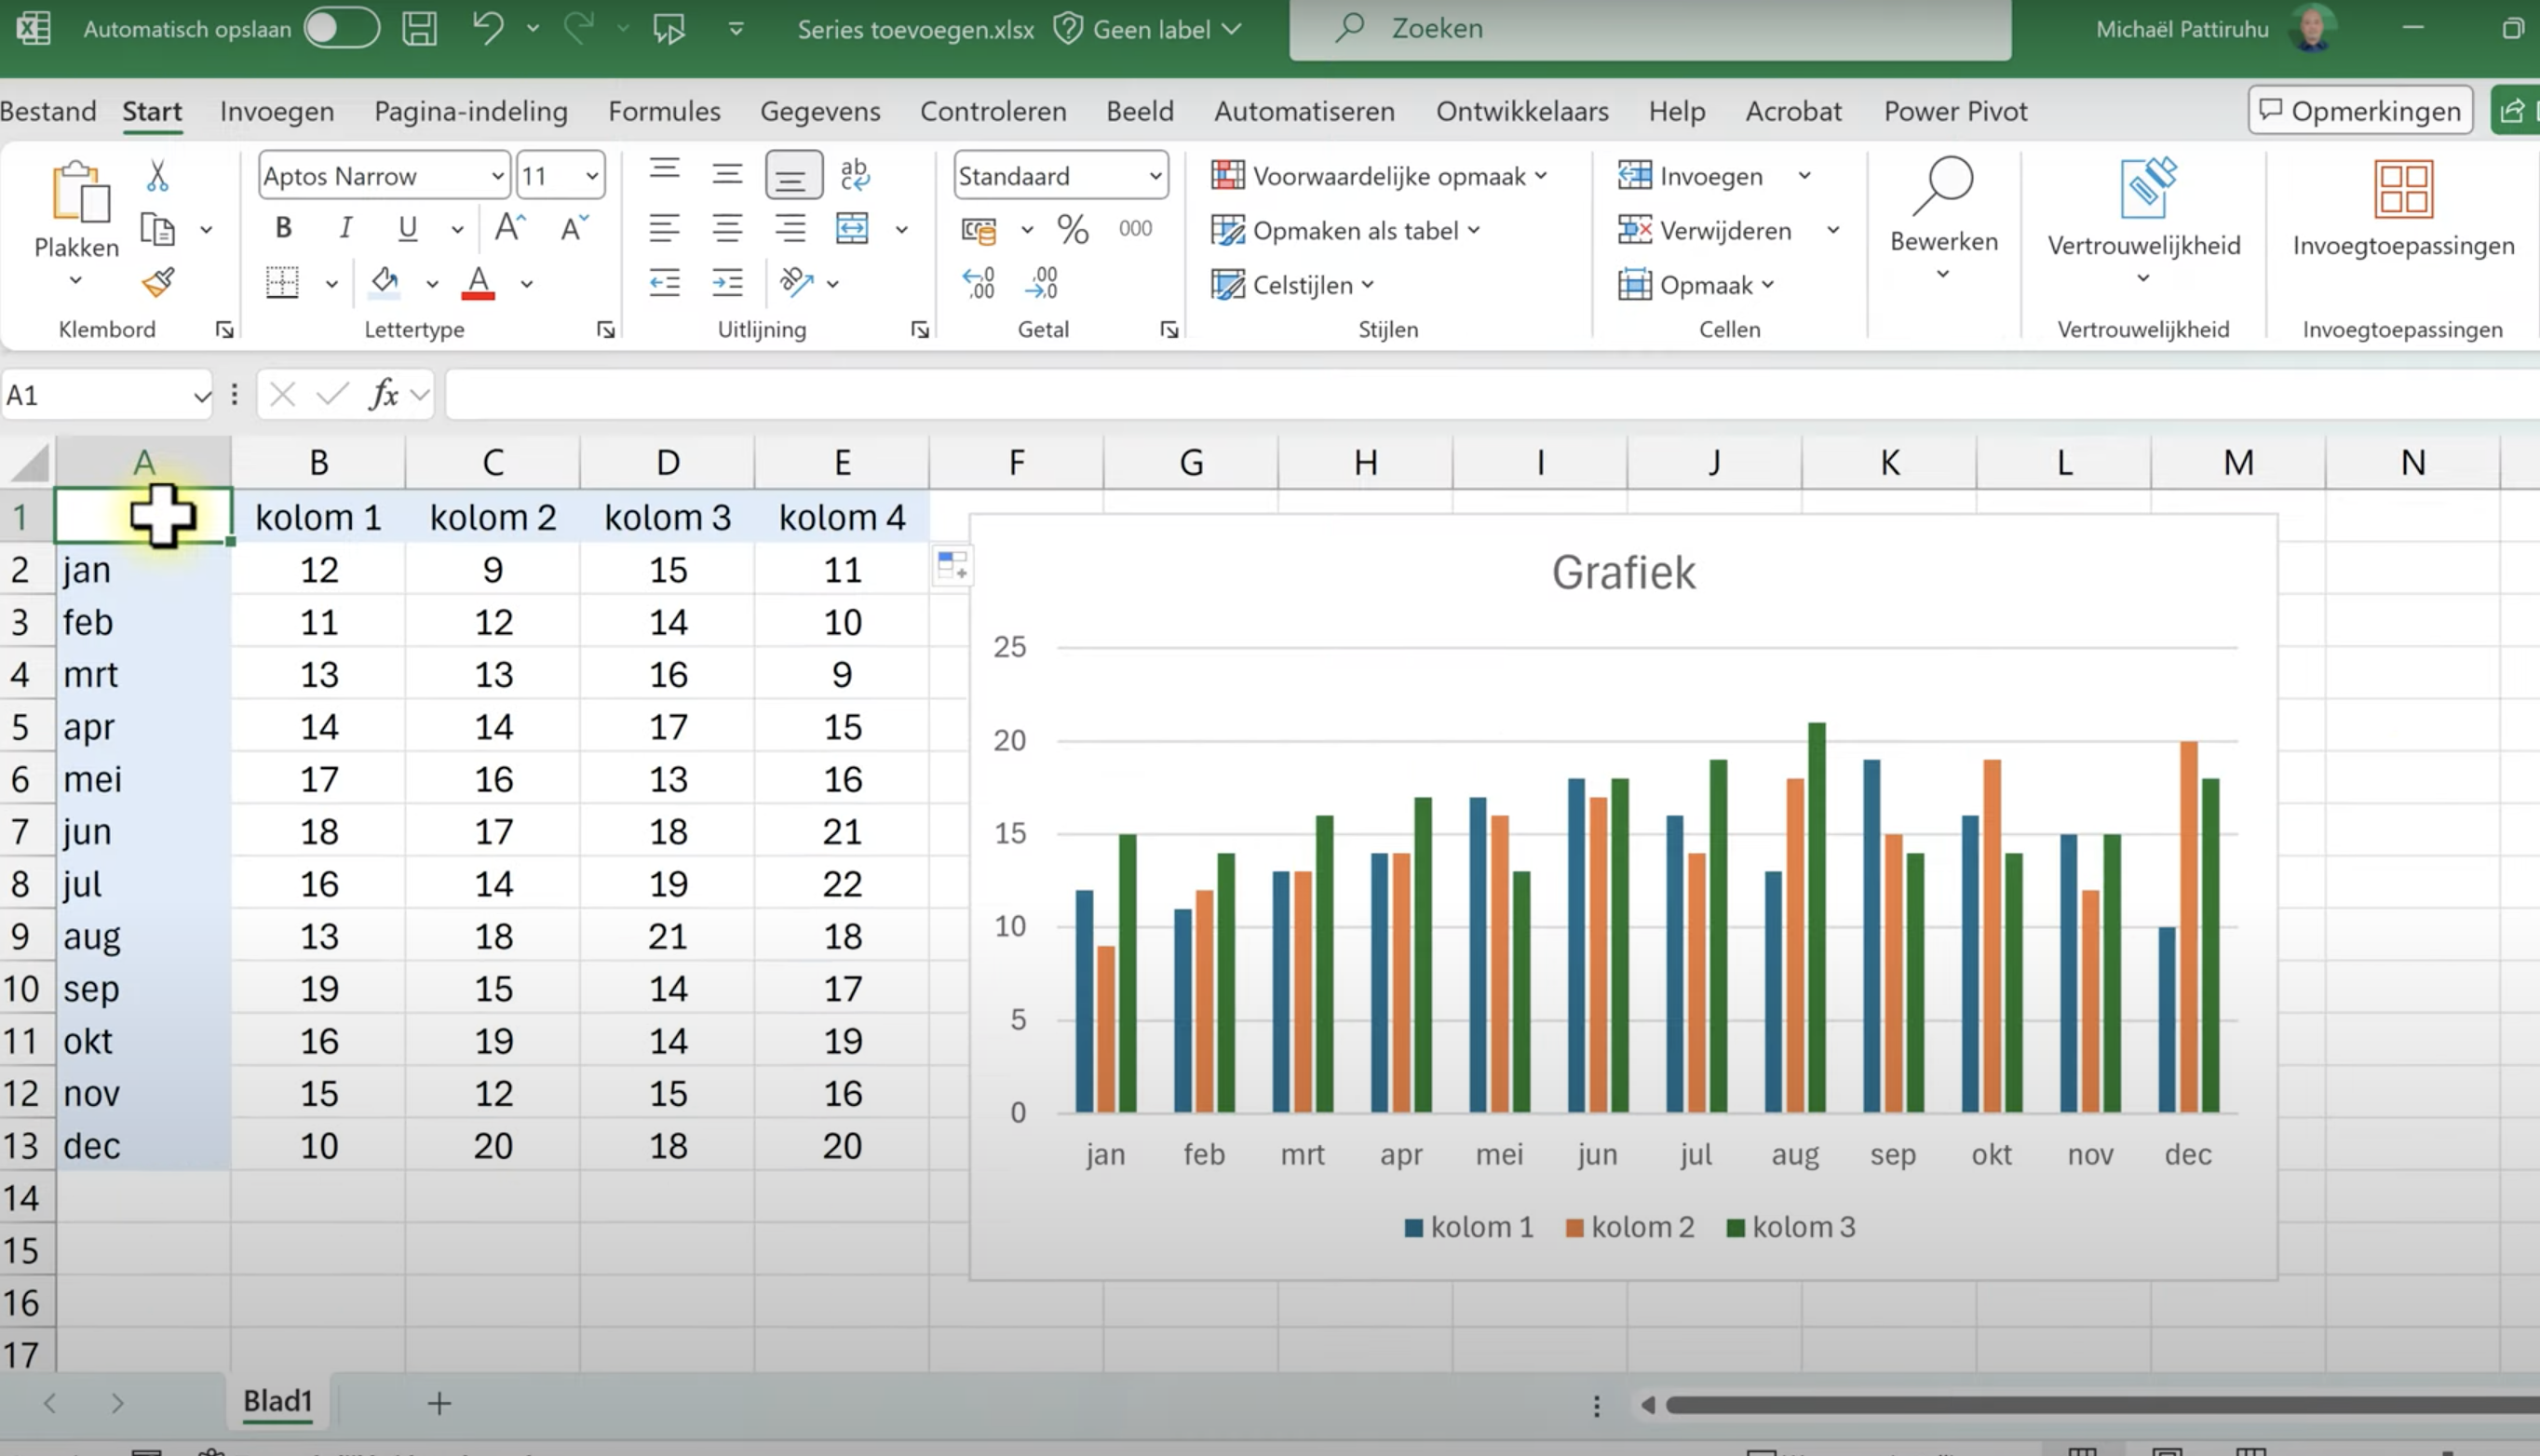Screen dimensions: 2540x1456
Task: Apply the percent style
Action: [1073, 229]
